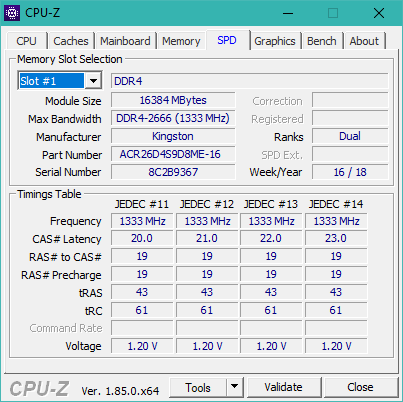The height and width of the screenshot is (402, 403).
Task: Click the Kingston manufacturer value
Action: (173, 136)
